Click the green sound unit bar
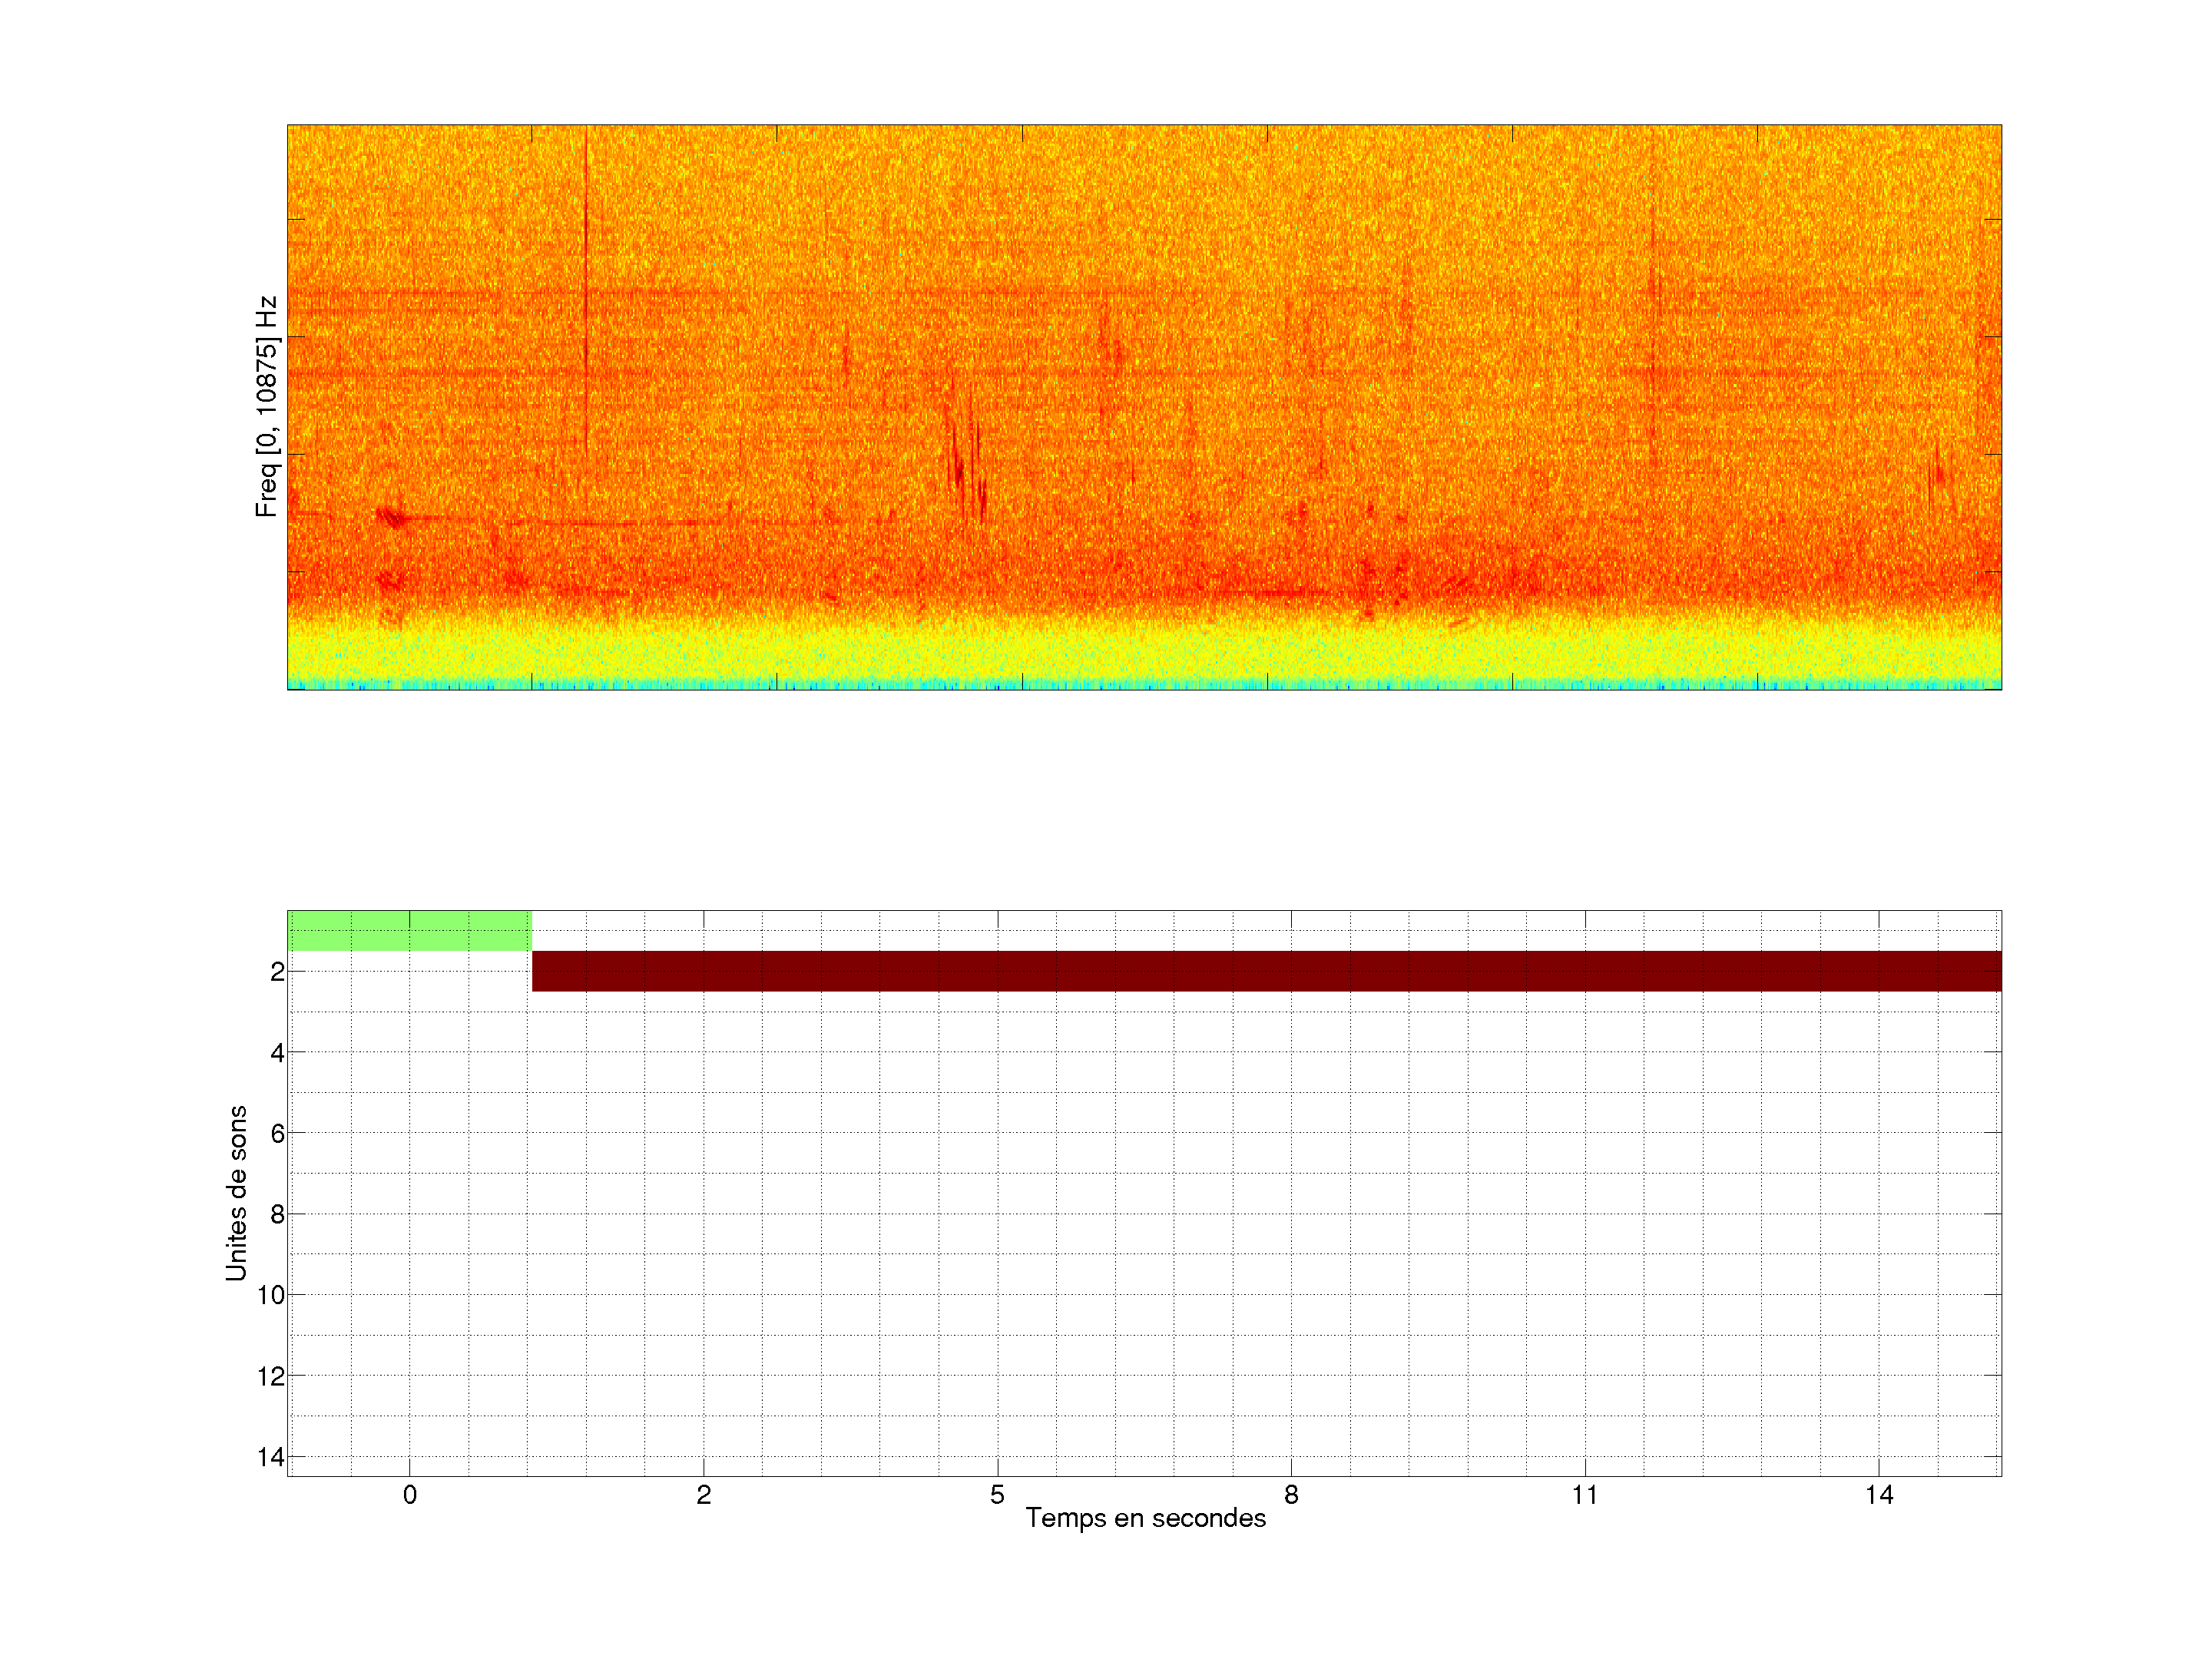This screenshot has width=2212, height=1659. click(409, 931)
